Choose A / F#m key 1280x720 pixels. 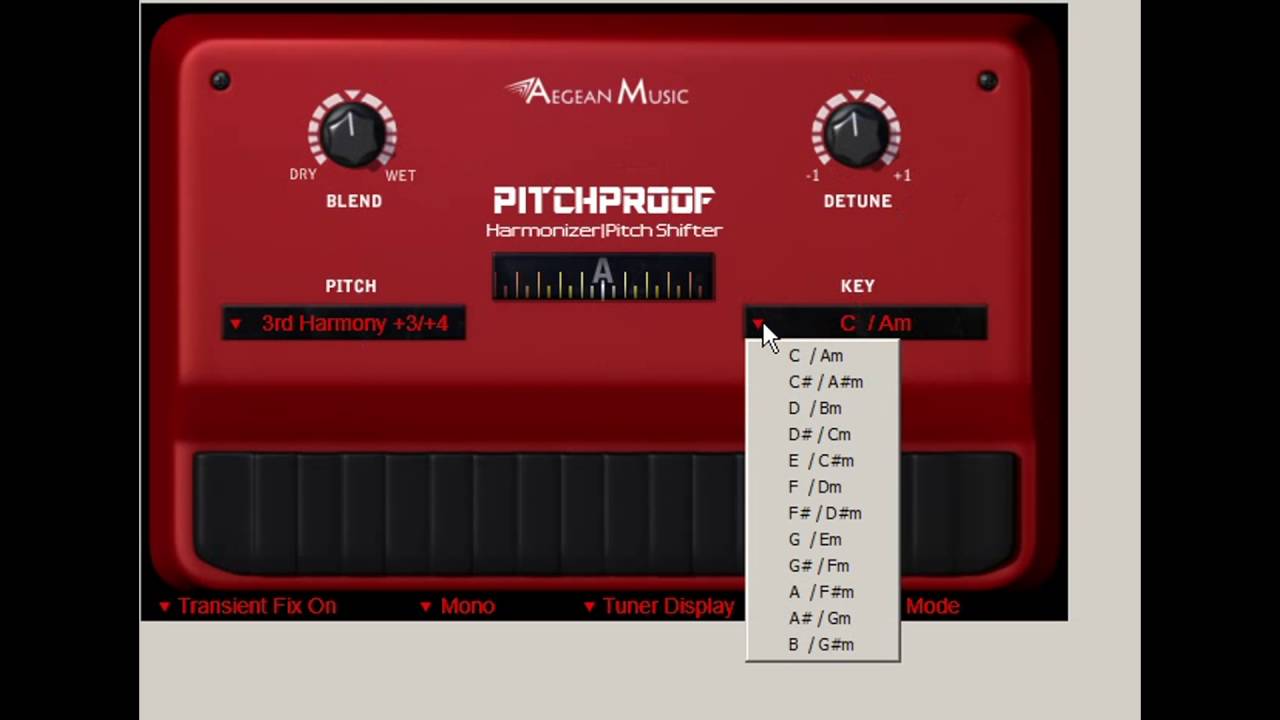[x=823, y=592]
